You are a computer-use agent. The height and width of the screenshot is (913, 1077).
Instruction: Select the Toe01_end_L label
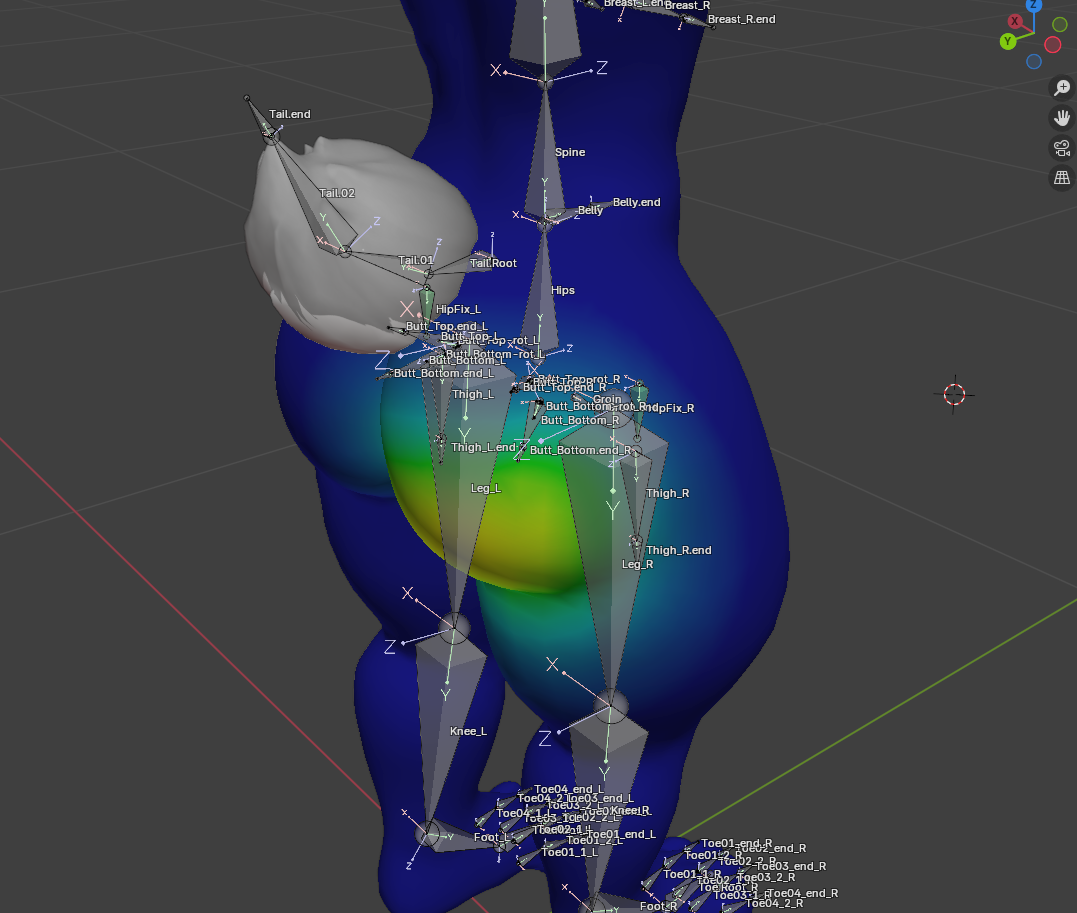point(622,834)
